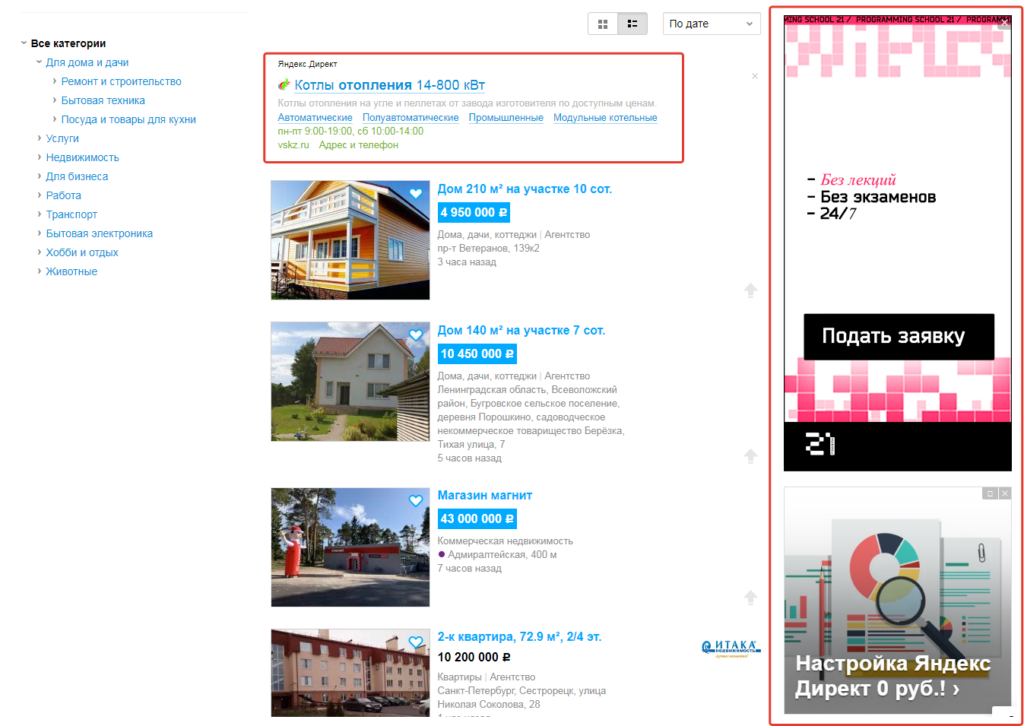Promote the 'Дом 210 м²' listing up arrow

pos(751,291)
